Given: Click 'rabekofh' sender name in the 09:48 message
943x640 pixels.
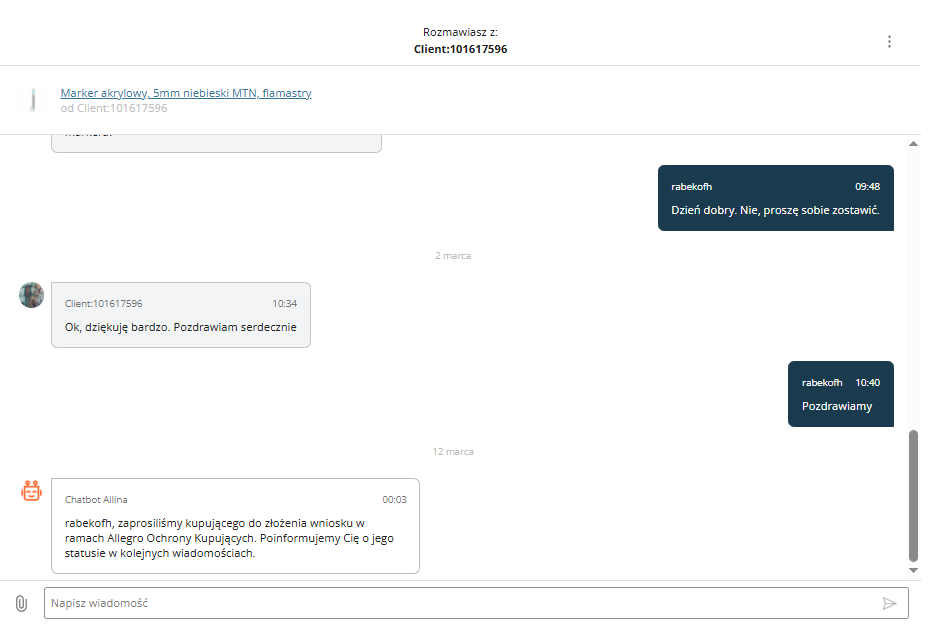Looking at the screenshot, I should pos(692,186).
